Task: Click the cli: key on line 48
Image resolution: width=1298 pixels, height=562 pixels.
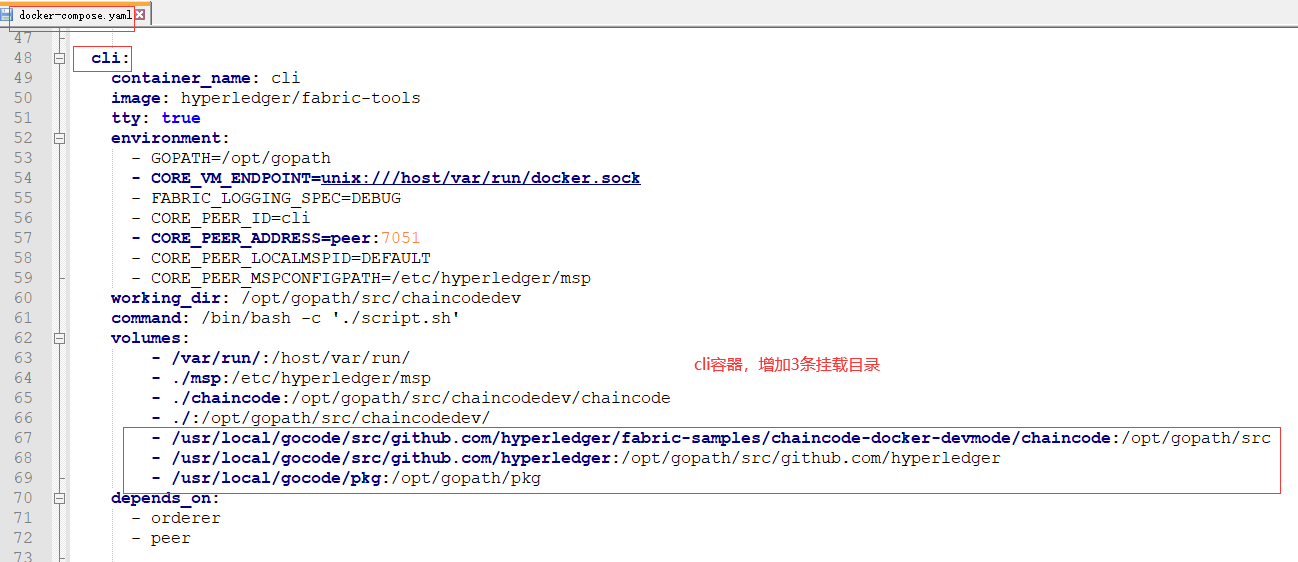Action: tap(111, 58)
